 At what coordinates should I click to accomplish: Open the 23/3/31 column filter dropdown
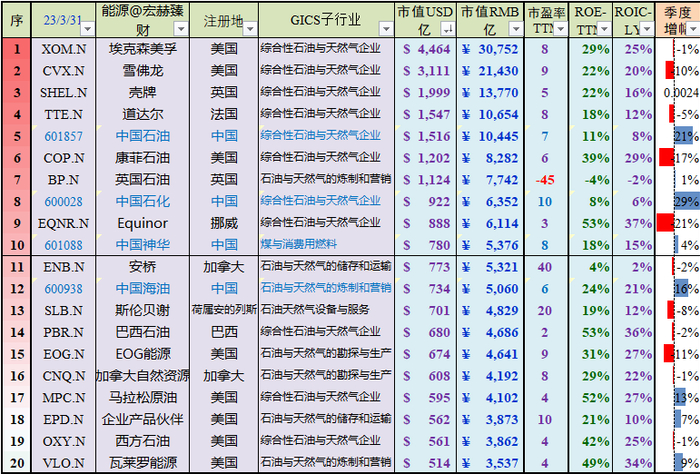pos(88,29)
